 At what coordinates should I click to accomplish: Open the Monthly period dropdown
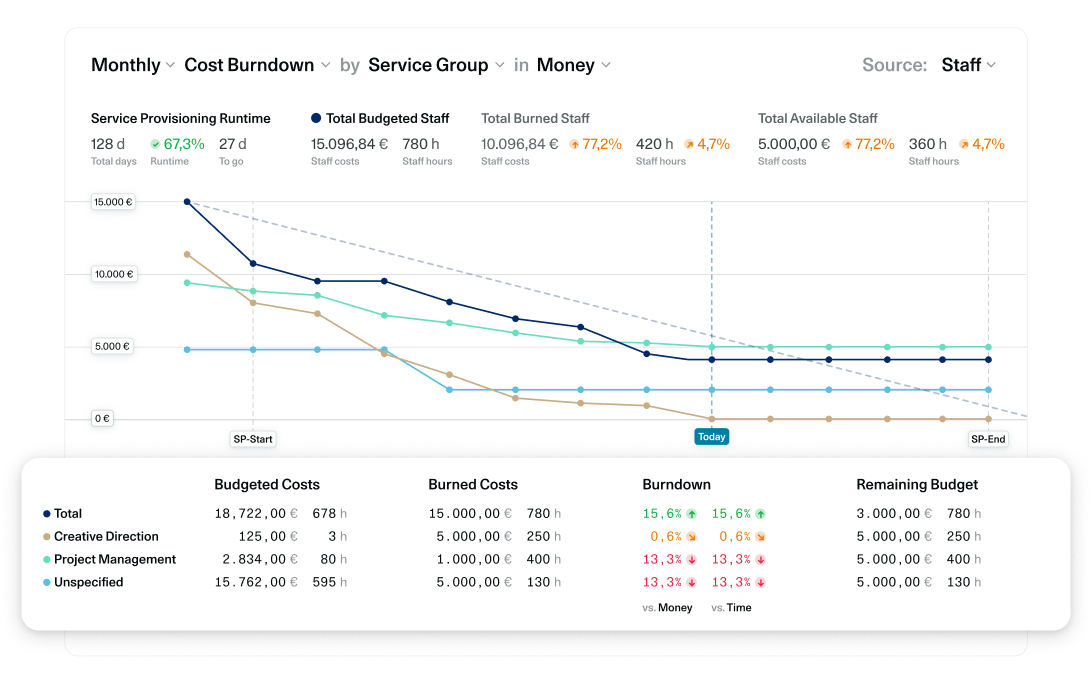click(133, 65)
